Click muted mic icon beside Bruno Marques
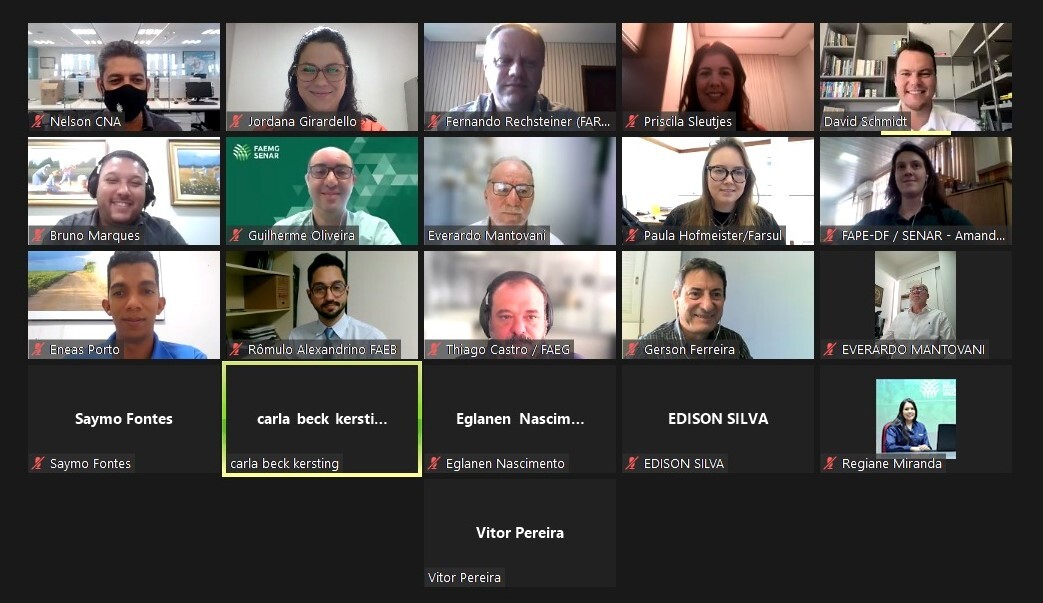The width and height of the screenshot is (1043, 603). point(38,235)
